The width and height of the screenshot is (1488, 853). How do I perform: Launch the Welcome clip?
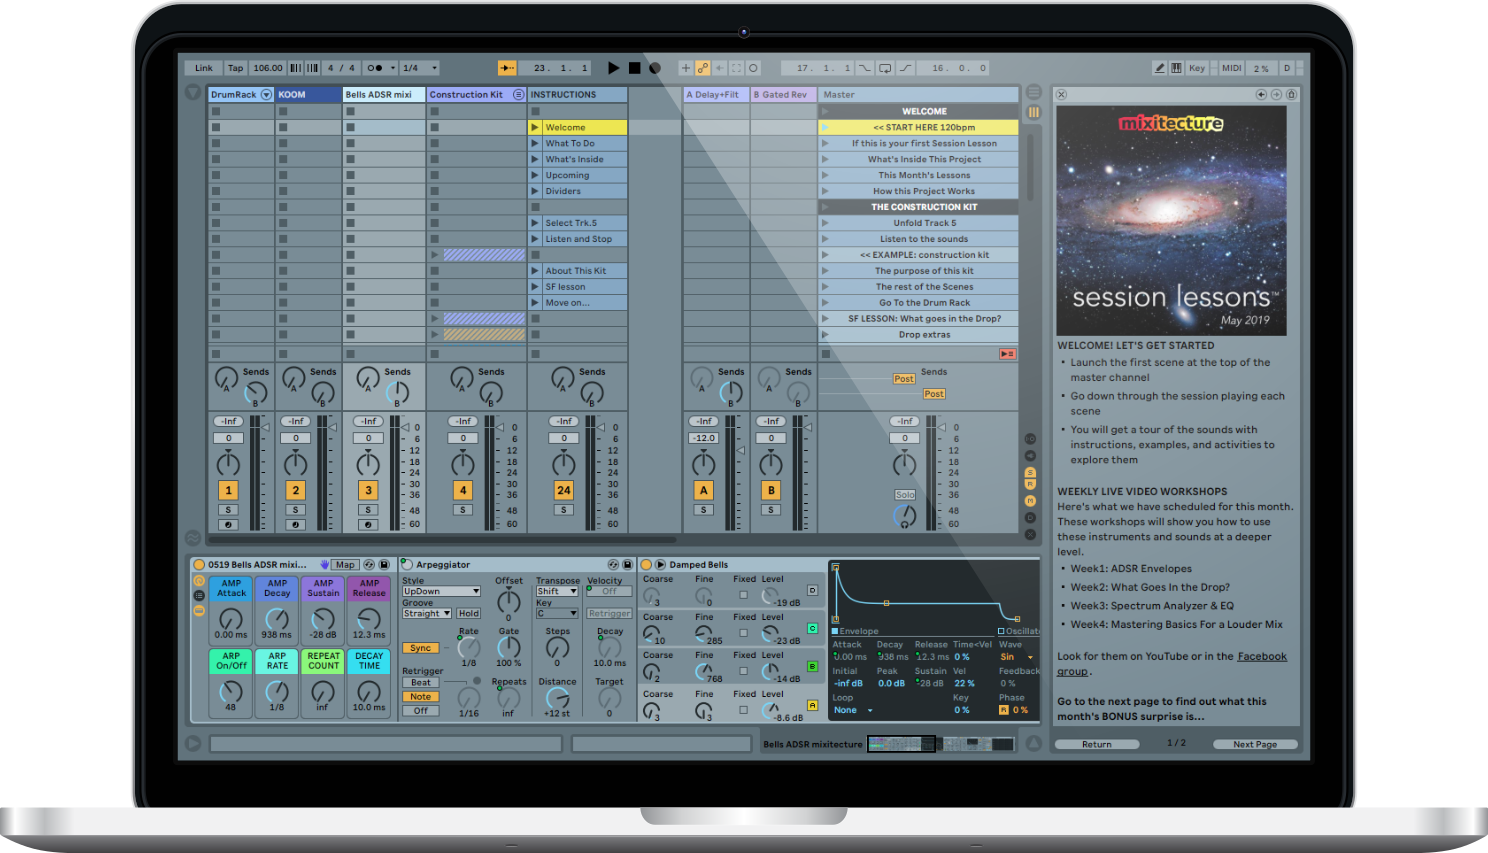pyautogui.click(x=535, y=127)
